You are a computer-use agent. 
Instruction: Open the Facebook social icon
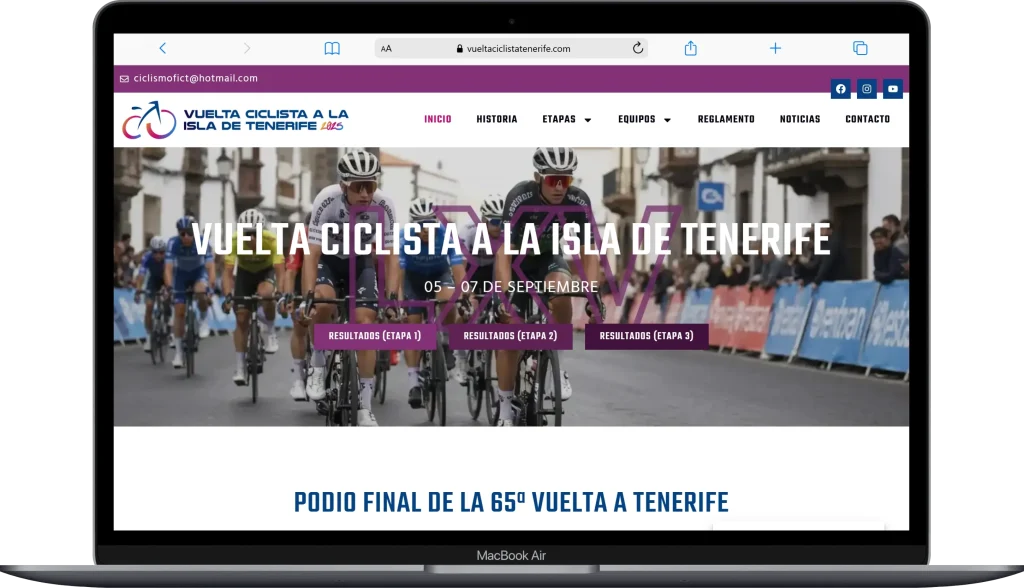840,89
